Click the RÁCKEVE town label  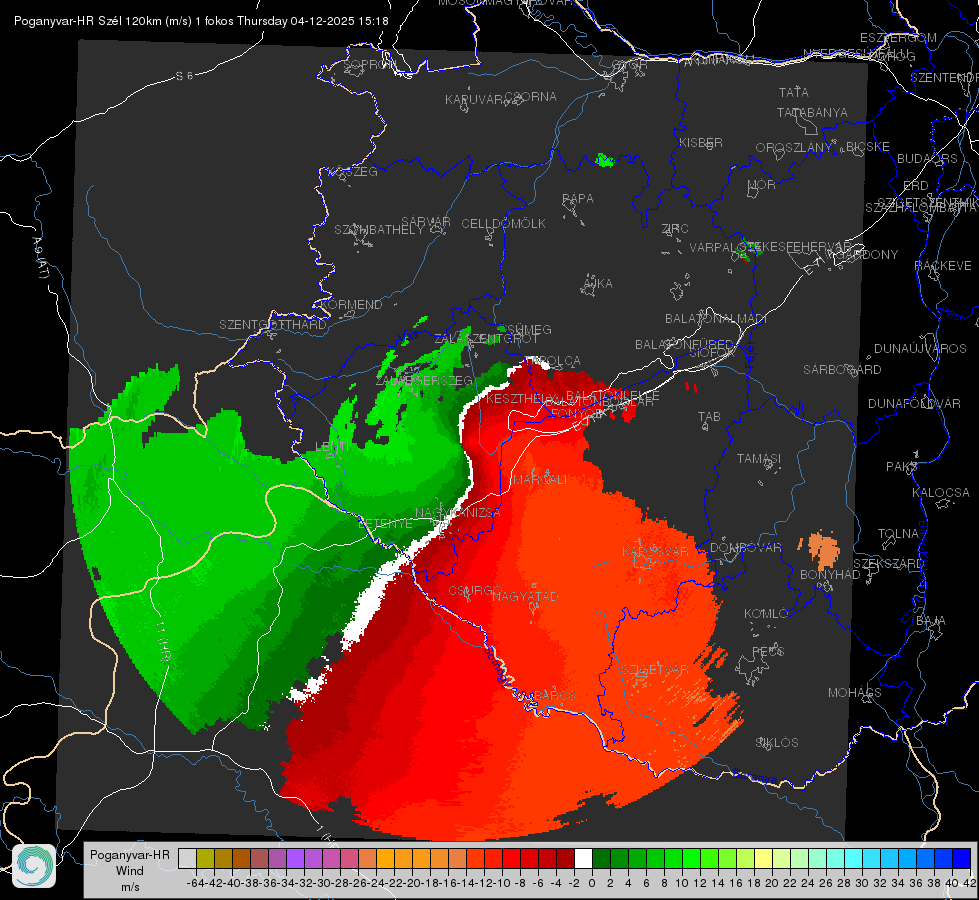click(x=943, y=266)
